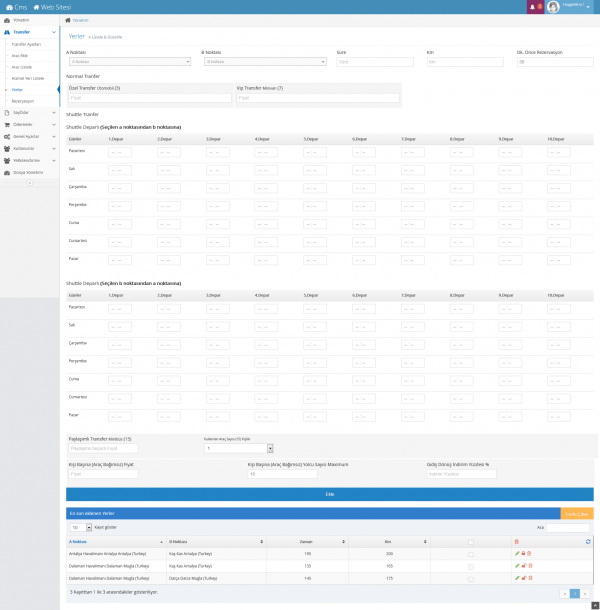Sort table by Zaman column
Image resolution: width=600 pixels, height=610 pixels.
point(306,541)
